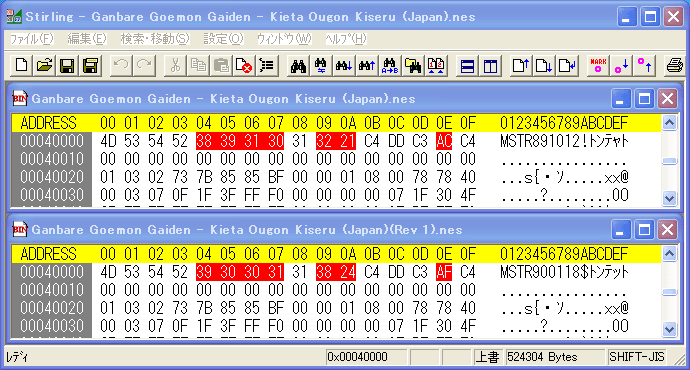
Task: Click highlighted byte 24 in Rev 1 window
Action: pyautogui.click(x=348, y=272)
